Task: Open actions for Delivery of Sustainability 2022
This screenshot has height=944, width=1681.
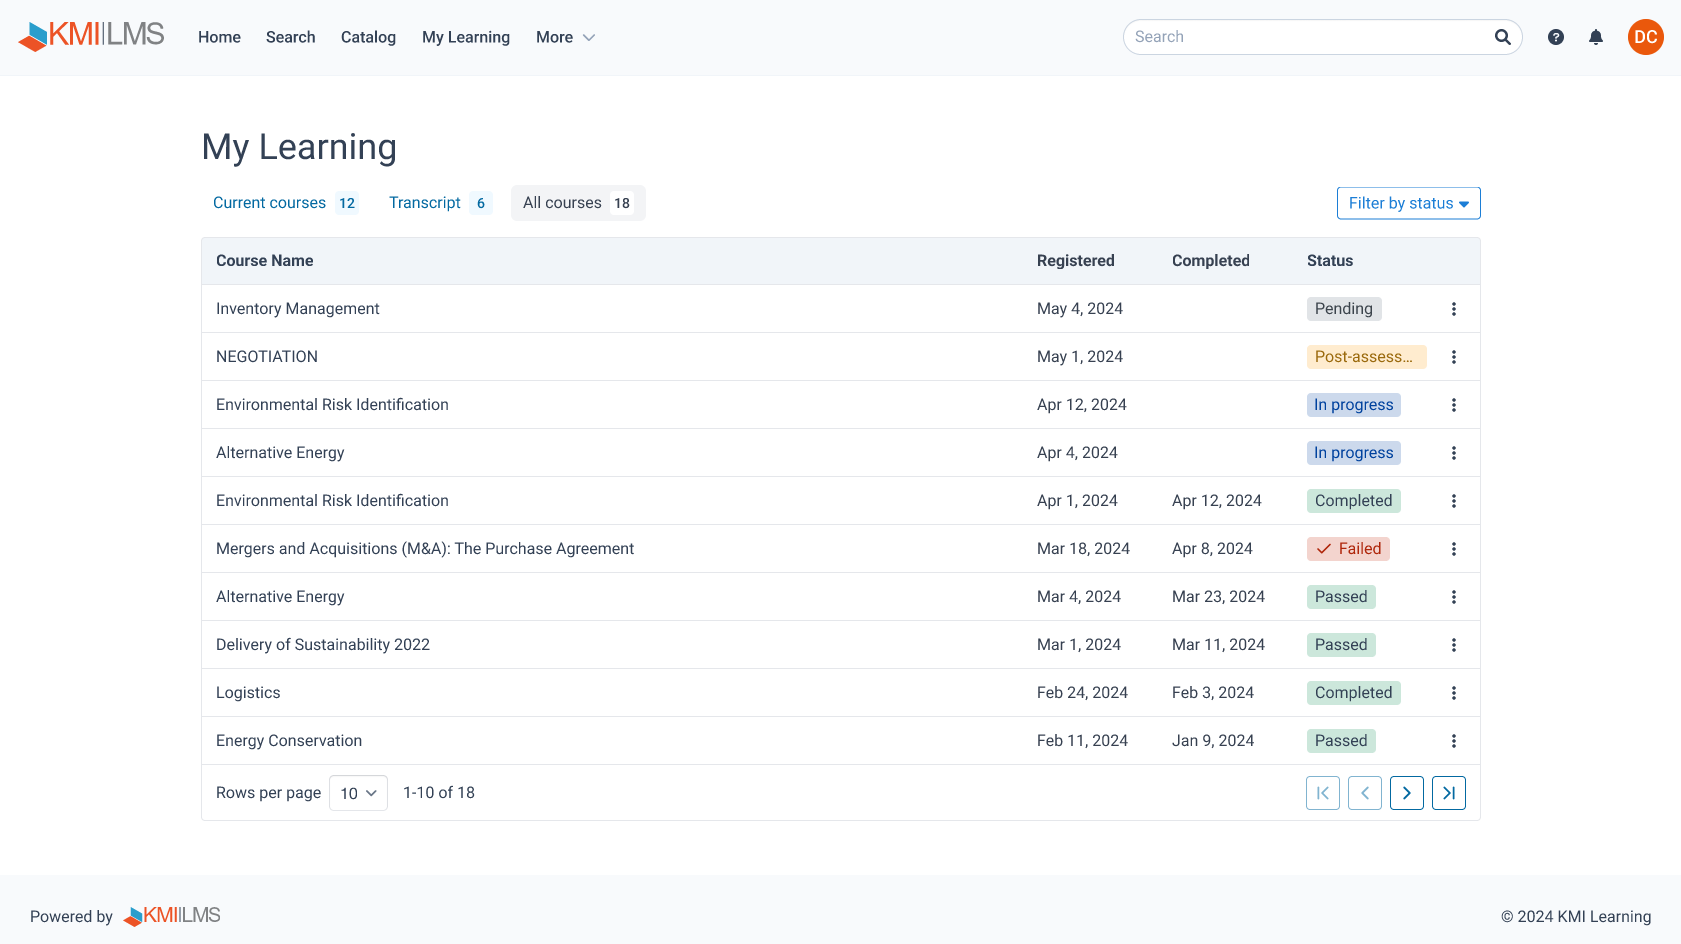Action: point(1454,645)
